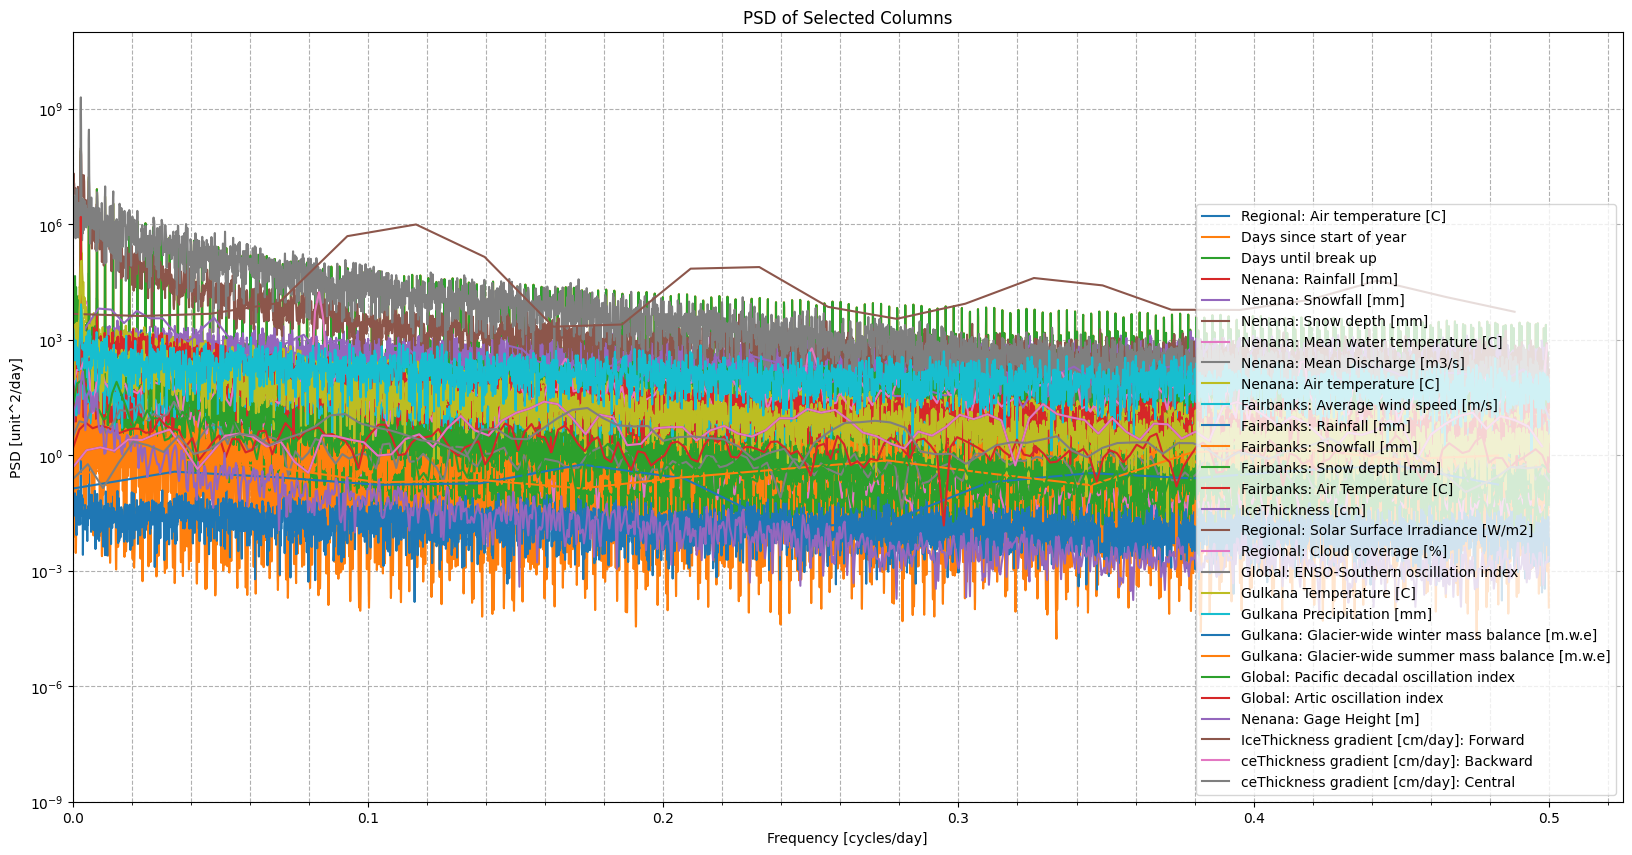This screenshot has width=1632, height=855.
Task: Click the chart title 'PSD of Selected Columns'
Action: click(x=847, y=18)
